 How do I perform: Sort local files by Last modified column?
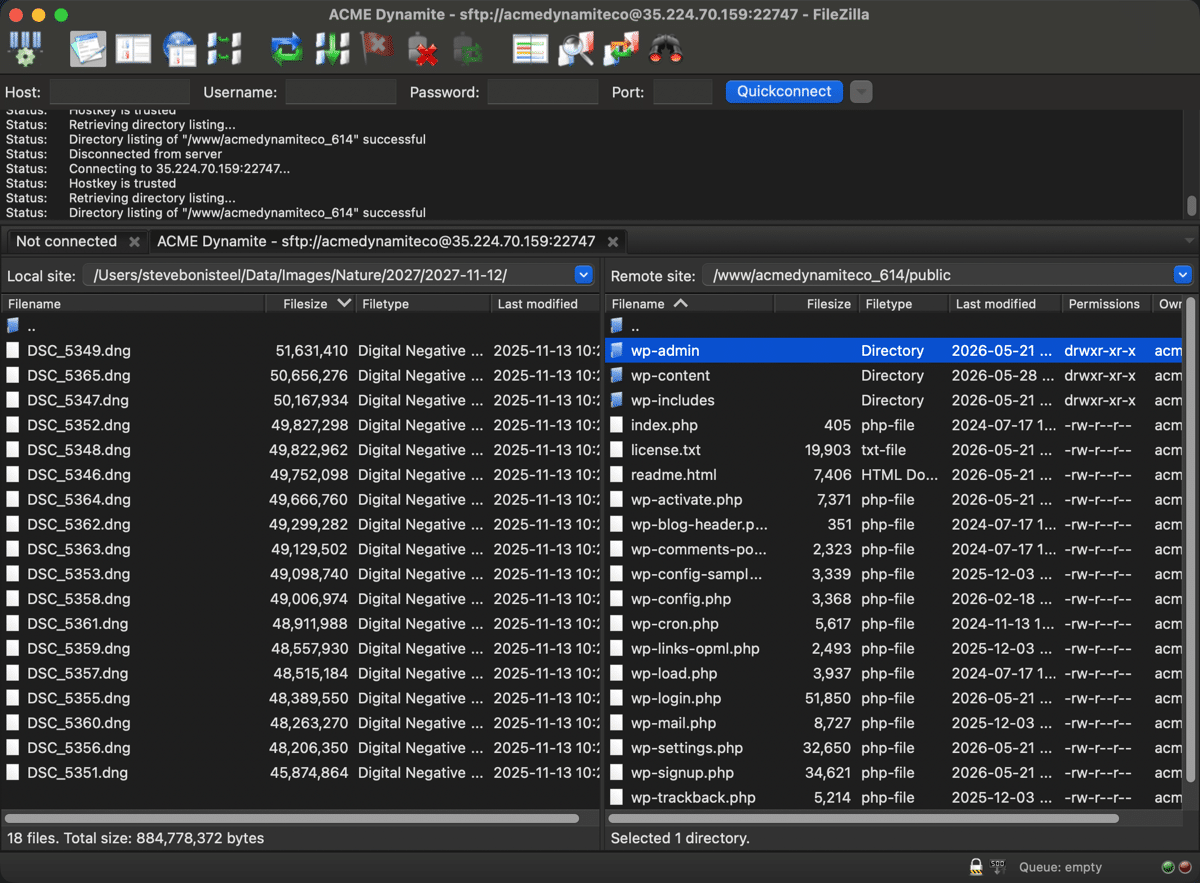[545, 304]
